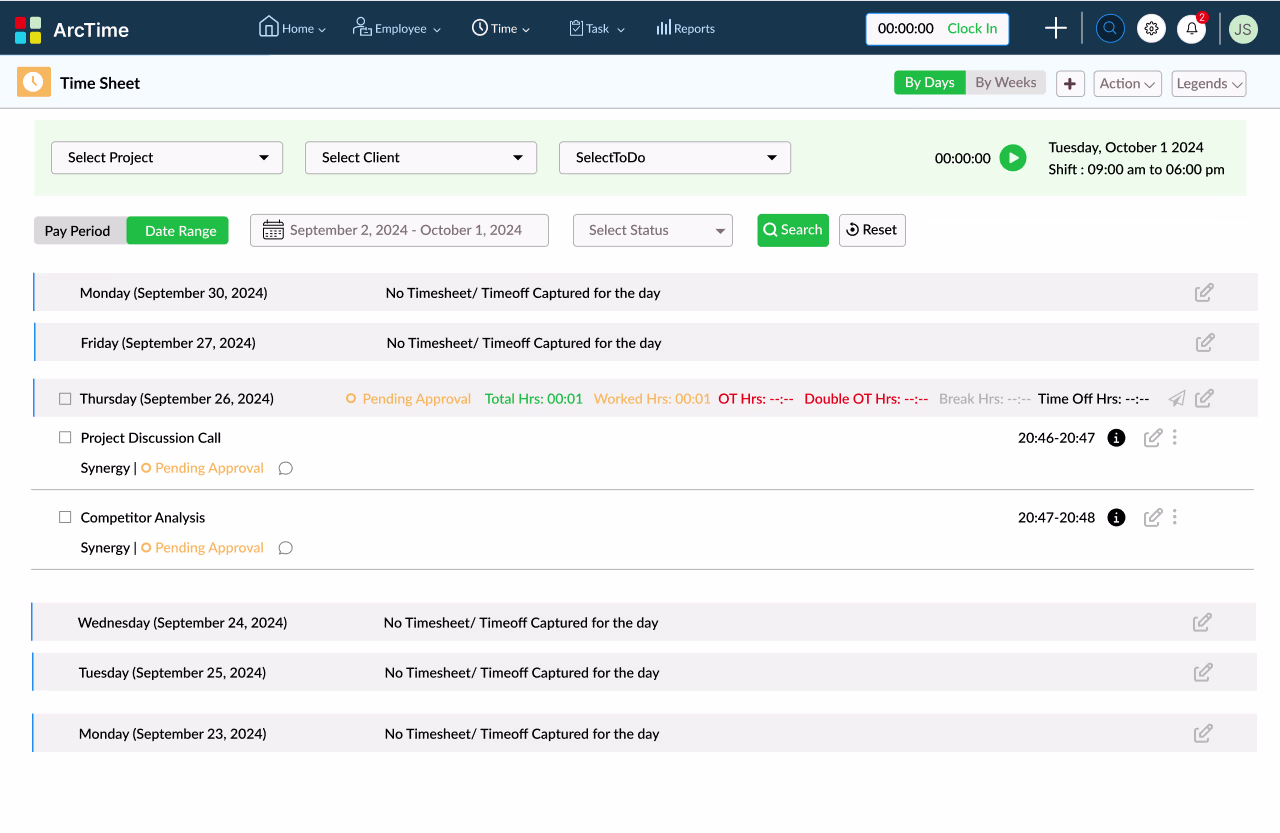
Task: Click Friday (September 27, 2024) row label
Action: coord(168,343)
